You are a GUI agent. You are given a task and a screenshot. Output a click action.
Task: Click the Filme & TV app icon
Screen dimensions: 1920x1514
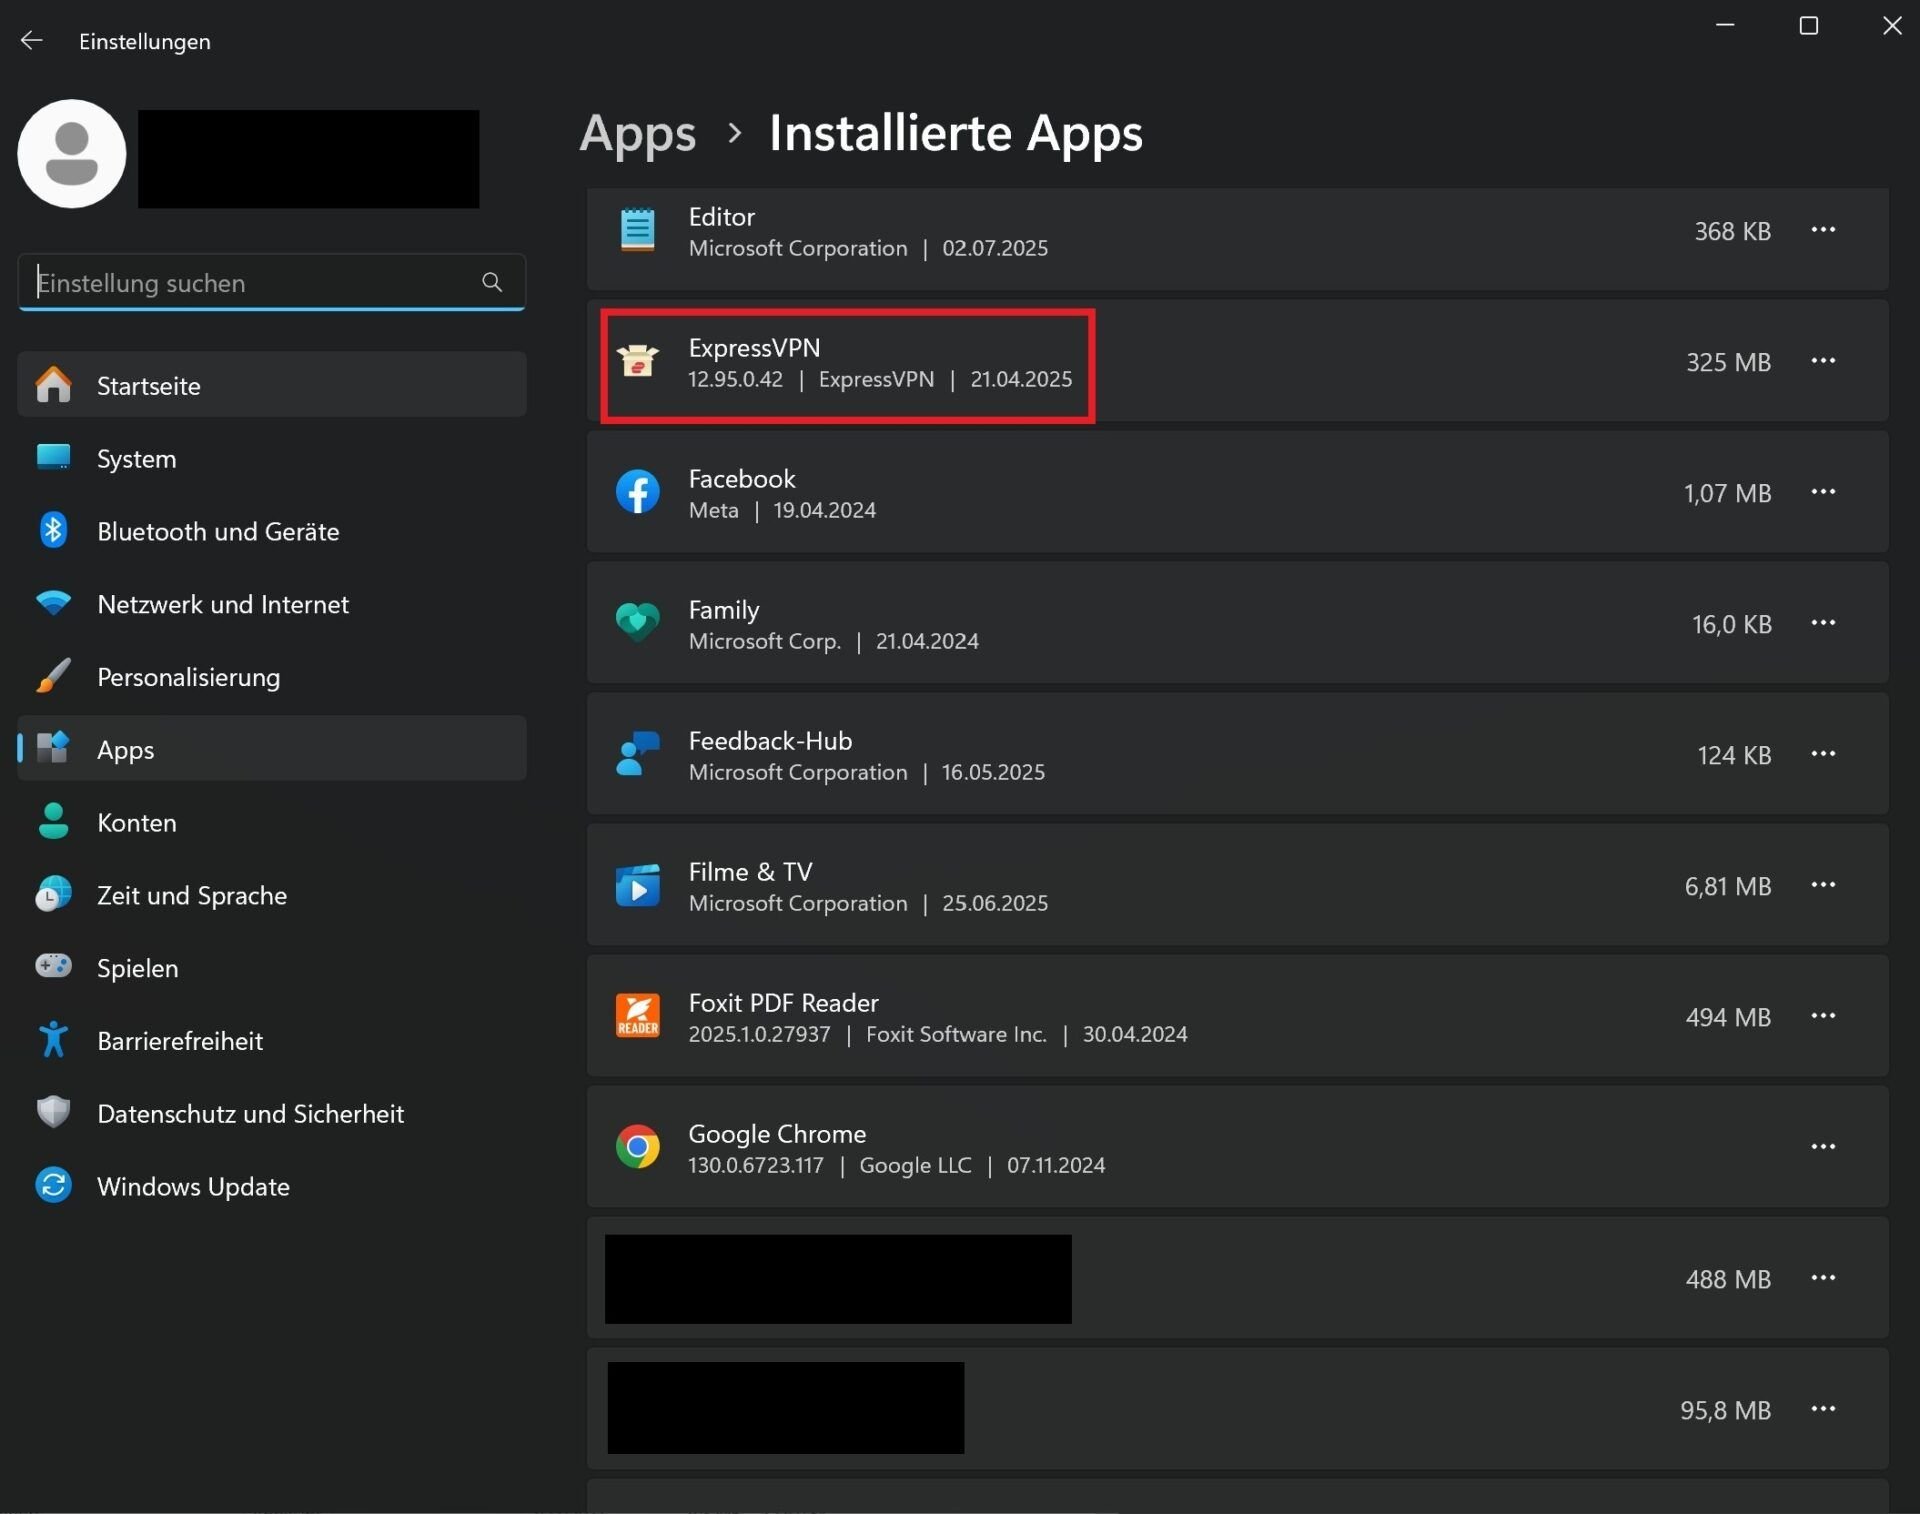click(637, 885)
